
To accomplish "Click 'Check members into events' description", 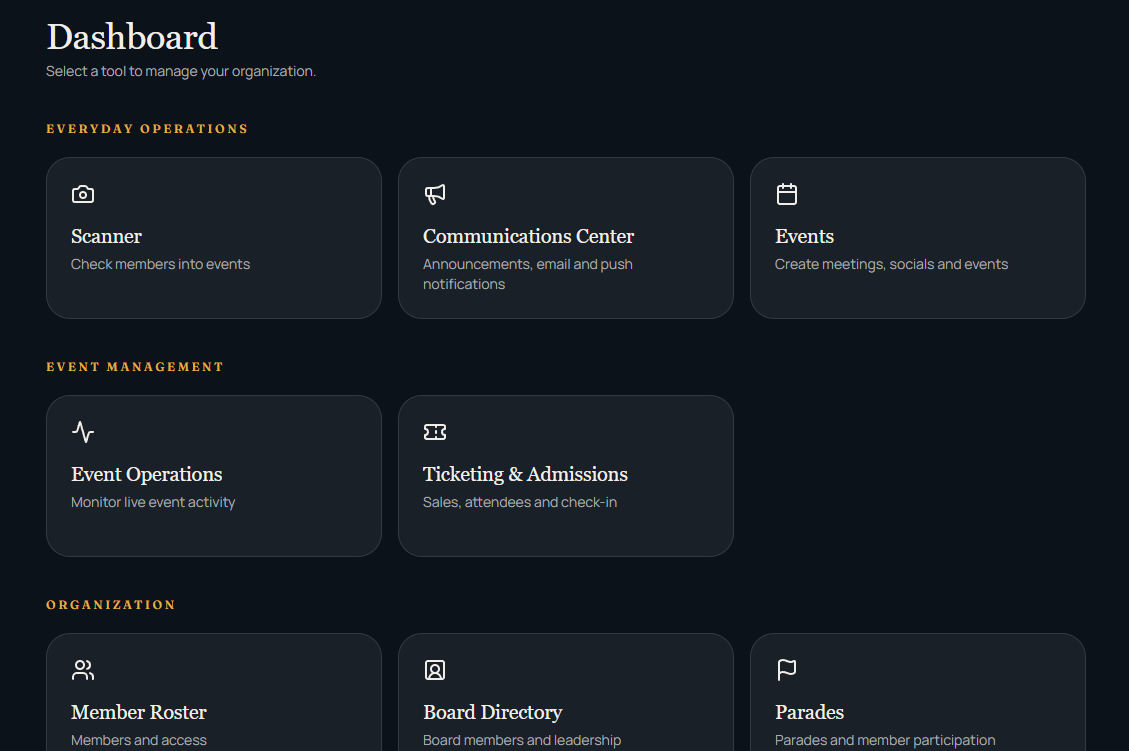I will click(x=161, y=264).
